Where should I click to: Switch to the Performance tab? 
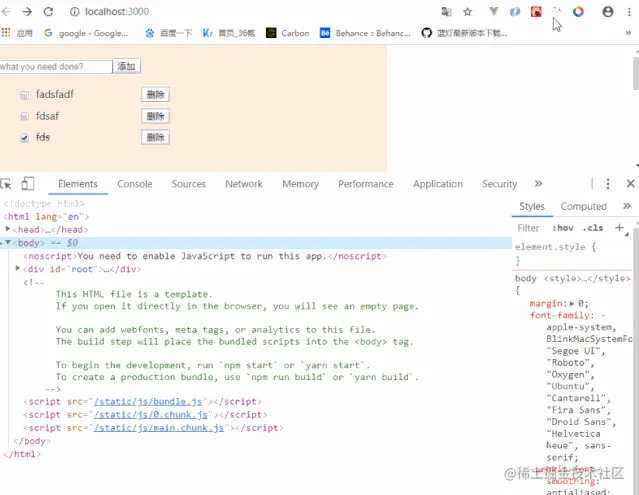click(x=366, y=184)
